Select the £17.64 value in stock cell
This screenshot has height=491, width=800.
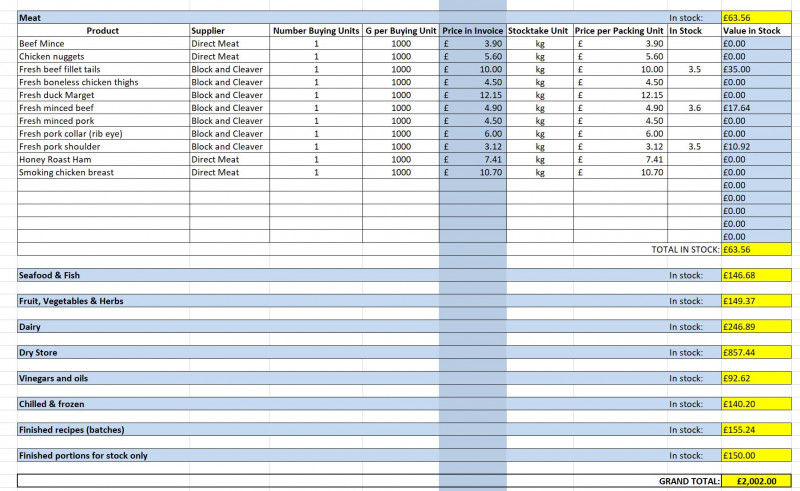point(756,108)
